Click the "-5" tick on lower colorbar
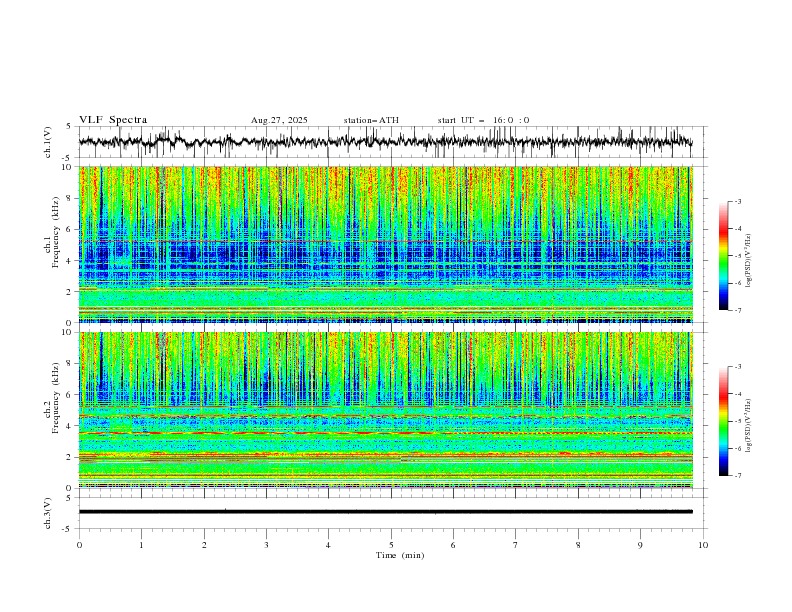Image resolution: width=792 pixels, height=612 pixels. pos(738,421)
